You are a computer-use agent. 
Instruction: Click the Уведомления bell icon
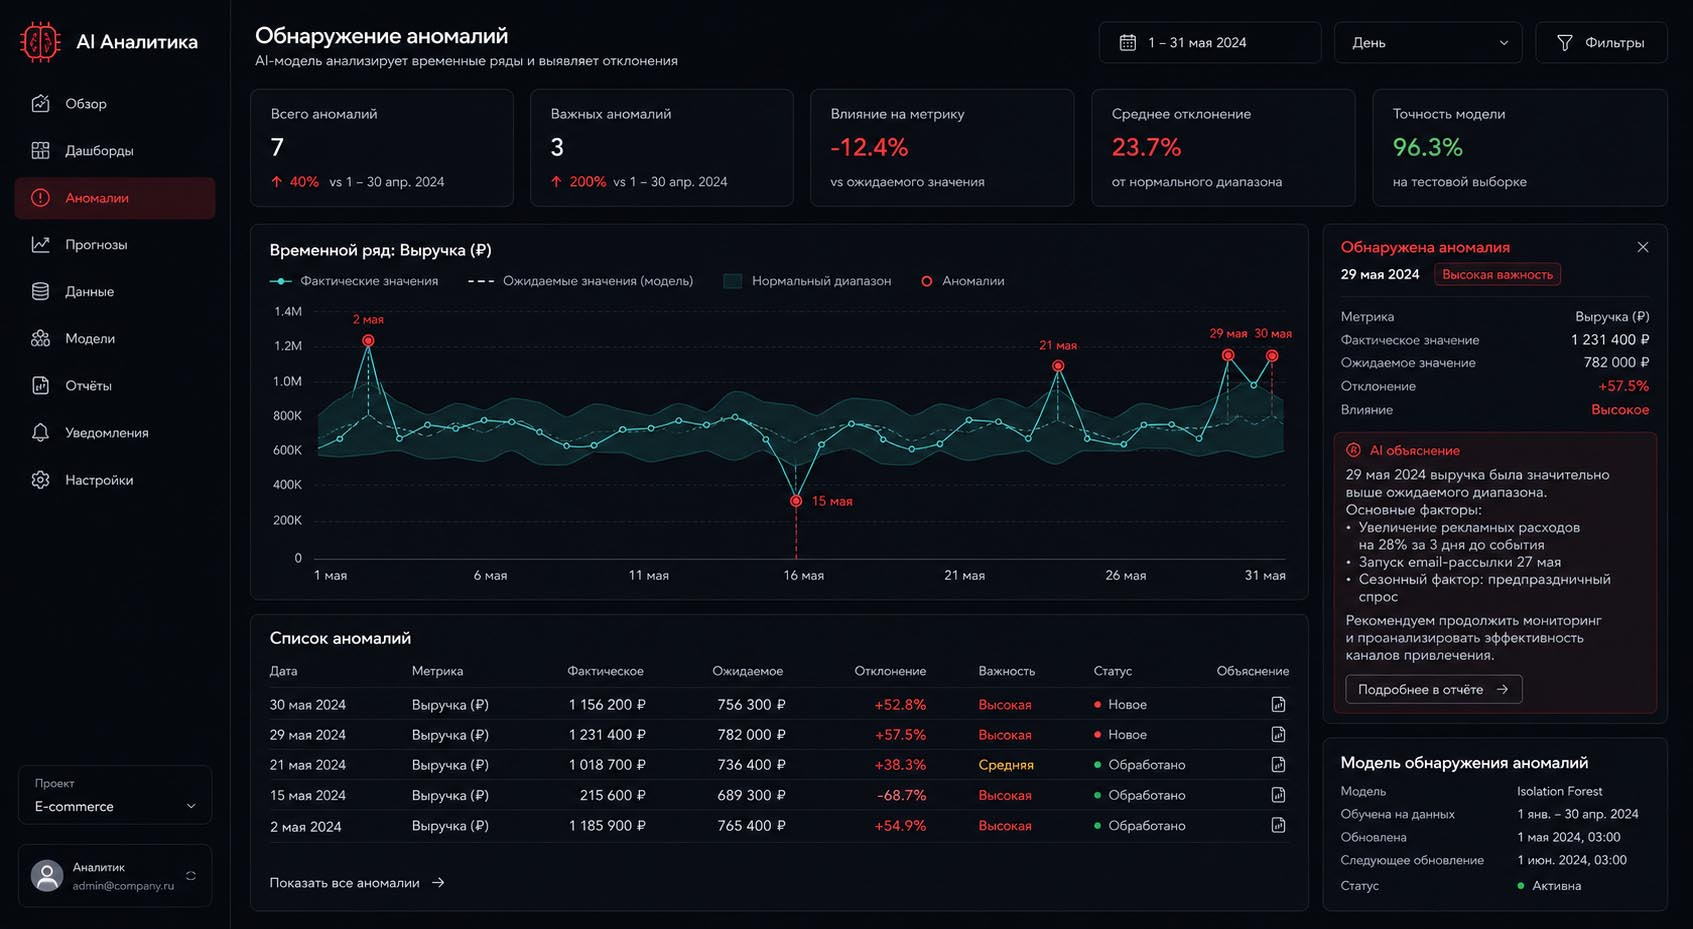pyautogui.click(x=40, y=433)
